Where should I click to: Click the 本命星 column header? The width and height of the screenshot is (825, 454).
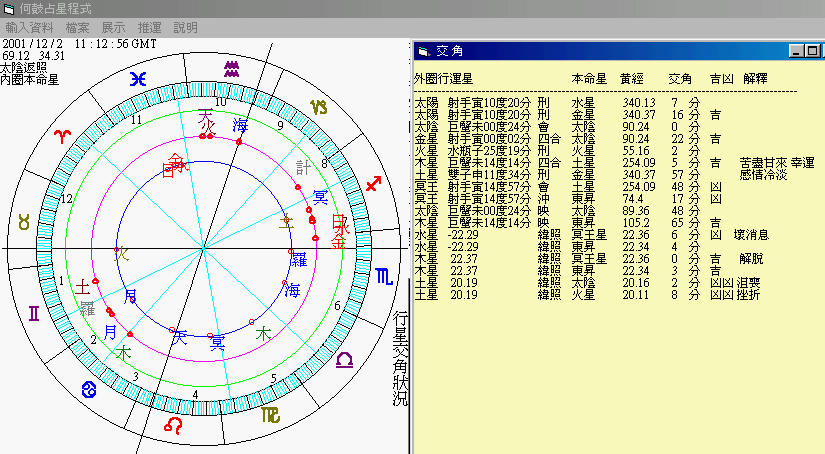click(x=589, y=79)
